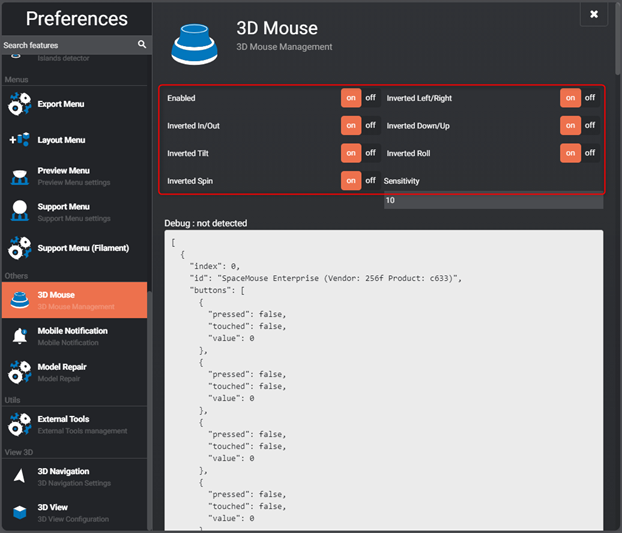Click the External Tools icon
The height and width of the screenshot is (533, 622).
tap(19, 425)
